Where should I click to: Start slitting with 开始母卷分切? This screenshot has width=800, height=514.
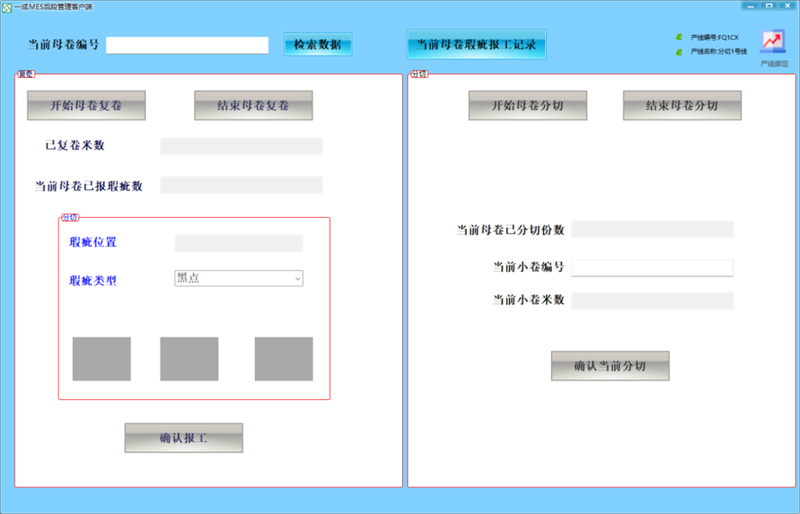pos(527,105)
